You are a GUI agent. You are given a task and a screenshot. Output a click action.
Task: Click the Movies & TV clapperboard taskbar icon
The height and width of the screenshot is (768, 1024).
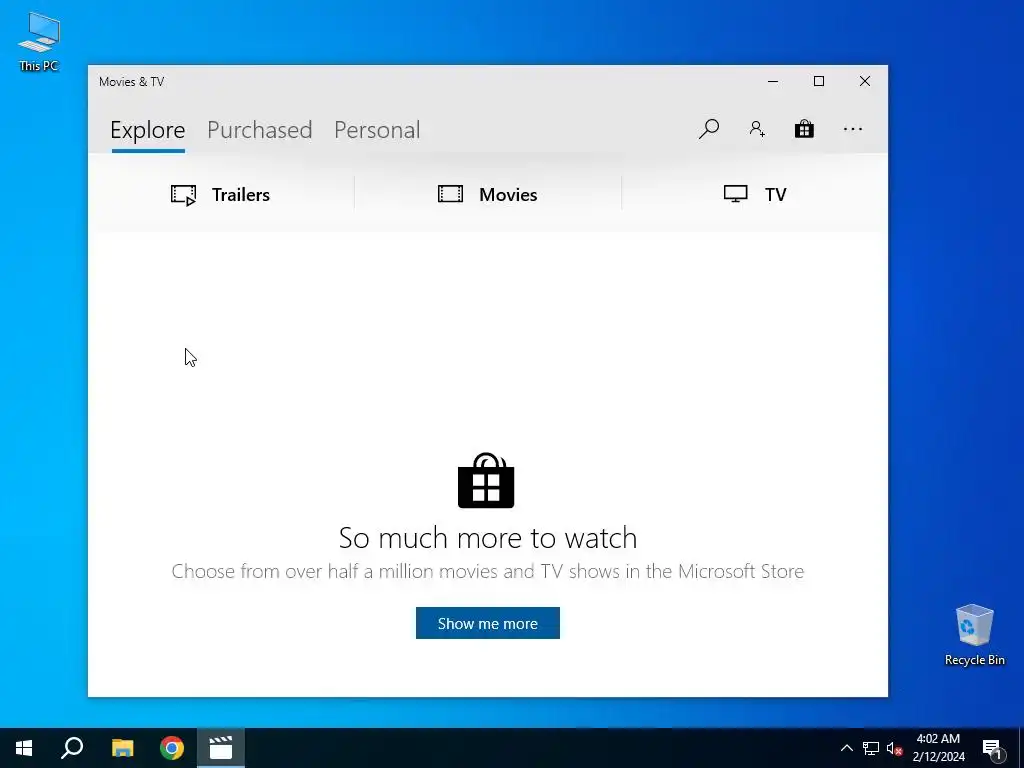point(221,748)
